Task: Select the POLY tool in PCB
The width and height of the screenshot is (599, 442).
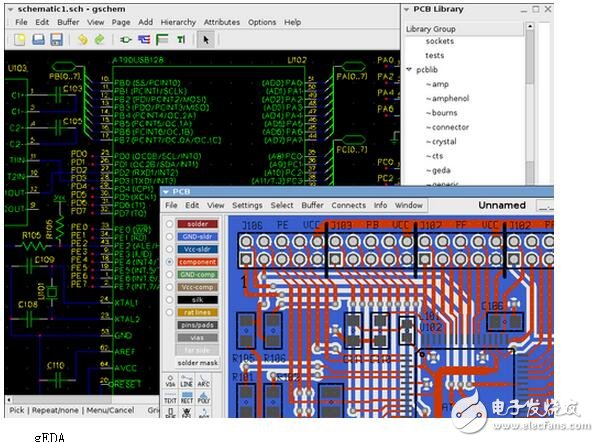Action: point(203,398)
